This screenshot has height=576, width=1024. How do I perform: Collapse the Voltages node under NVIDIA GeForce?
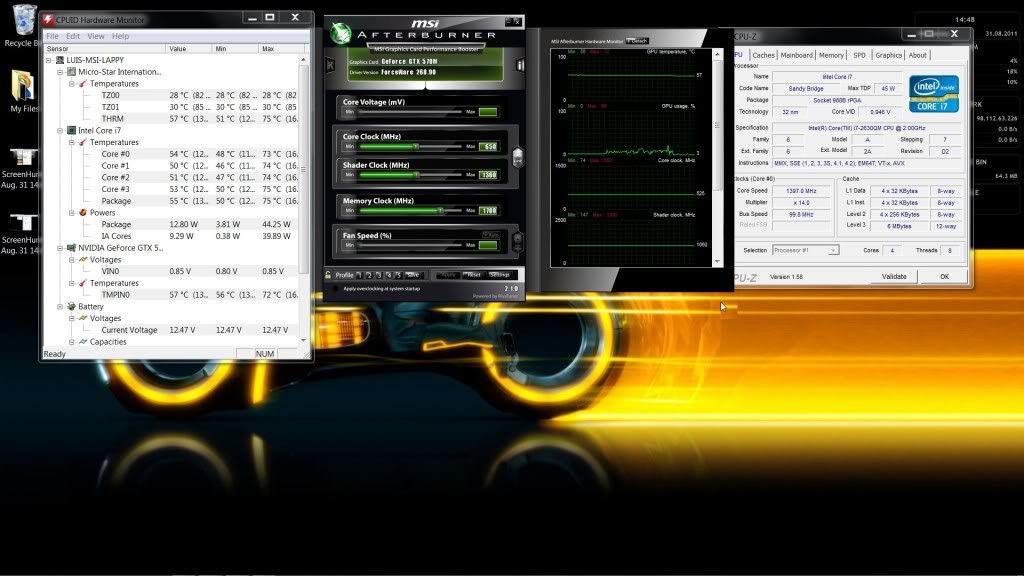[72, 260]
